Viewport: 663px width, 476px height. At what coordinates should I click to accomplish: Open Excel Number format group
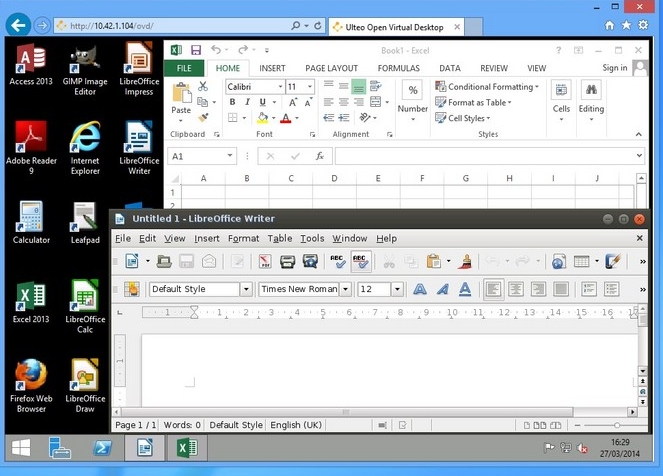click(x=413, y=101)
